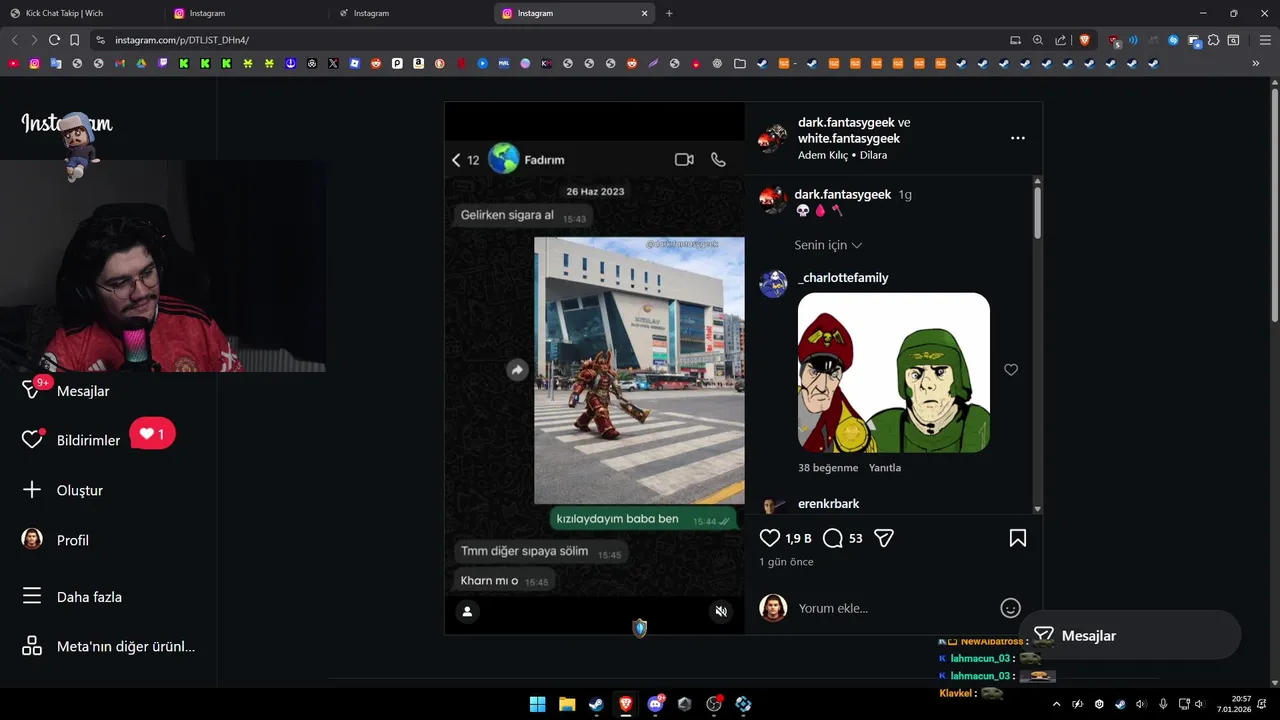1280x720 pixels.
Task: Open white.fantasygeek profile link
Action: click(849, 138)
